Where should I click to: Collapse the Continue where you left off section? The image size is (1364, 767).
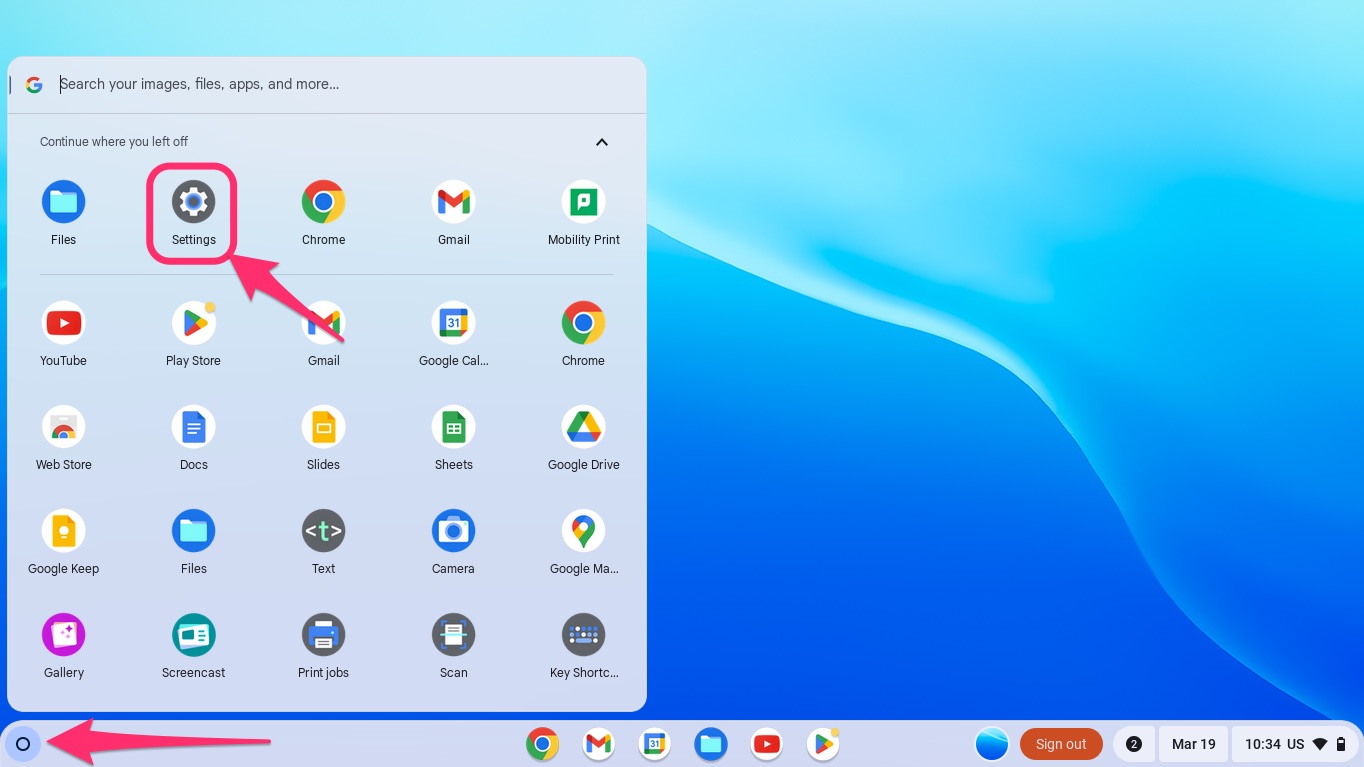pos(602,142)
